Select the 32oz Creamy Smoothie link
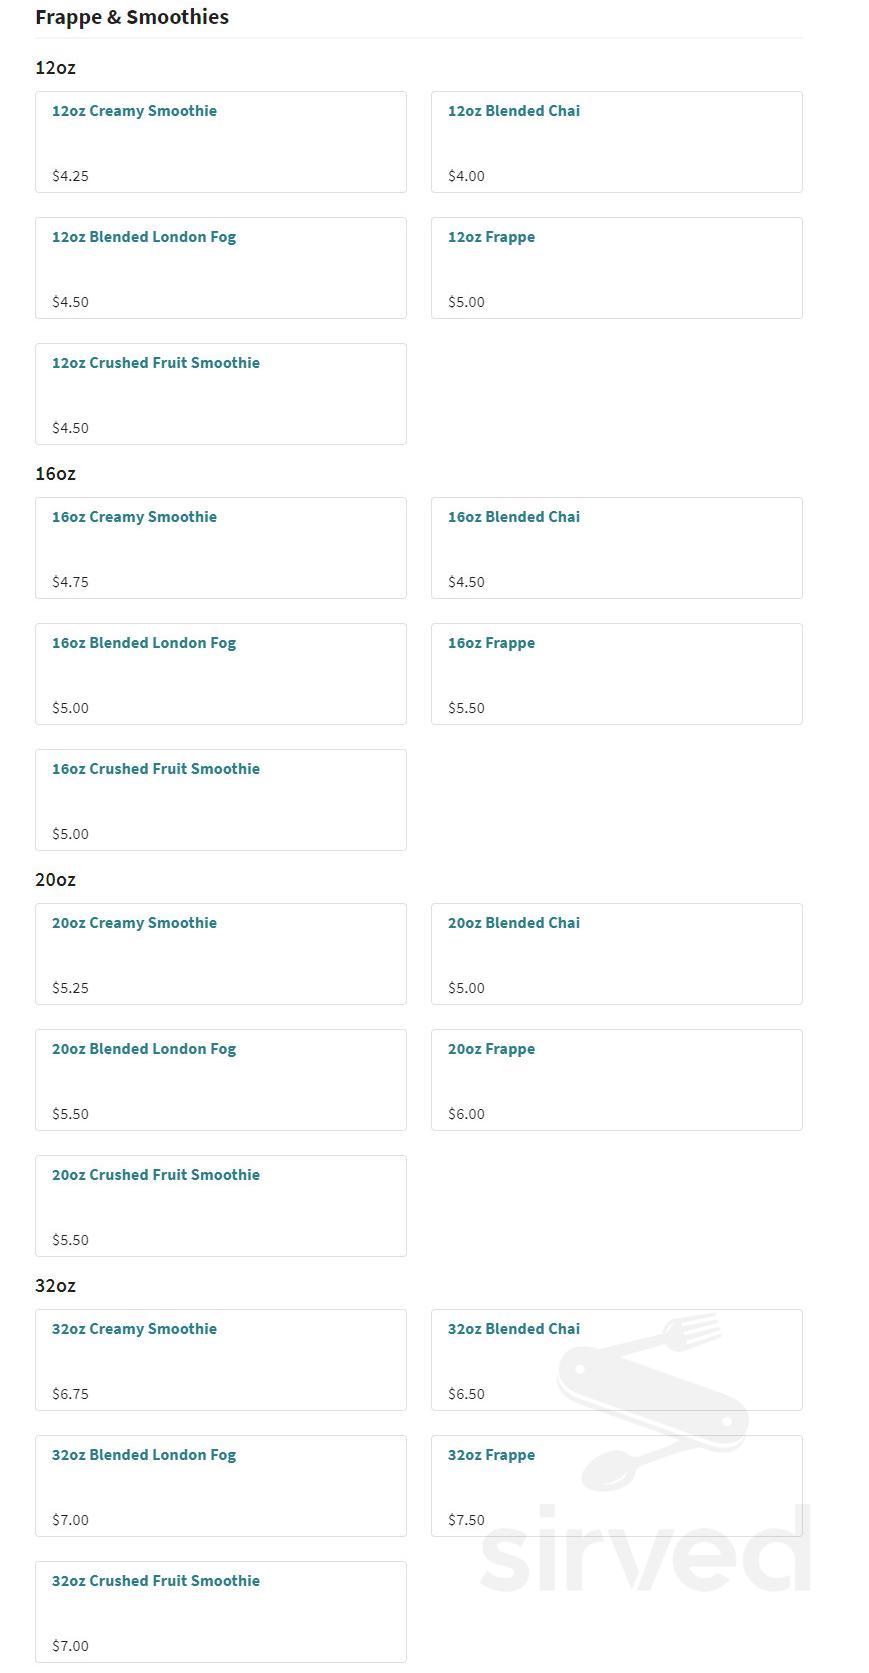This screenshot has height=1673, width=869. (134, 1329)
